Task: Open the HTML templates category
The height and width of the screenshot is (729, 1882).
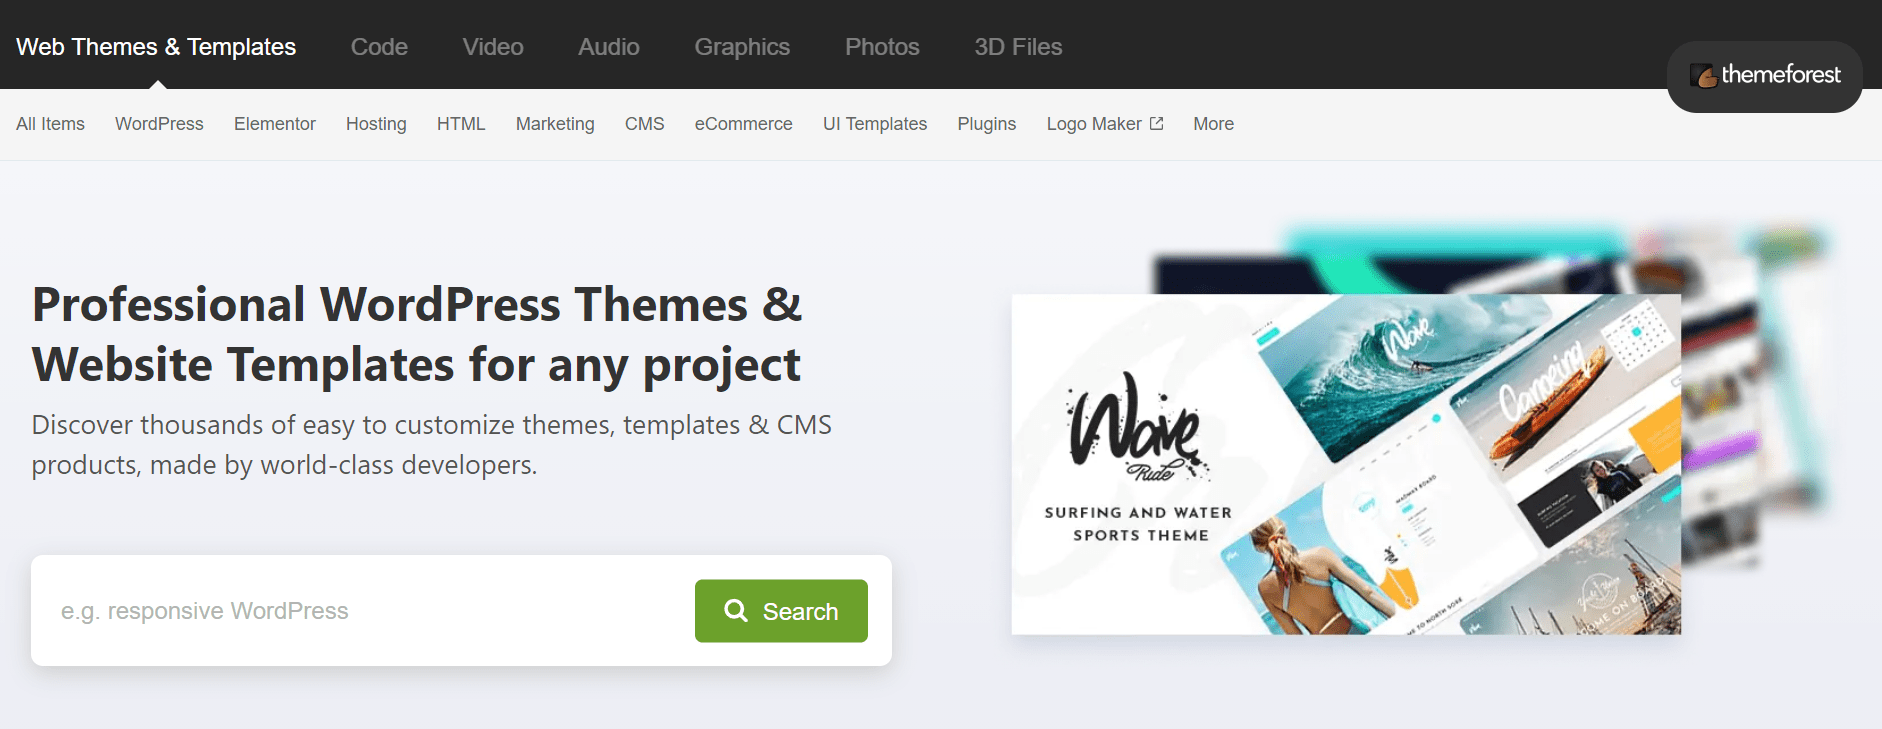Action: click(x=461, y=124)
